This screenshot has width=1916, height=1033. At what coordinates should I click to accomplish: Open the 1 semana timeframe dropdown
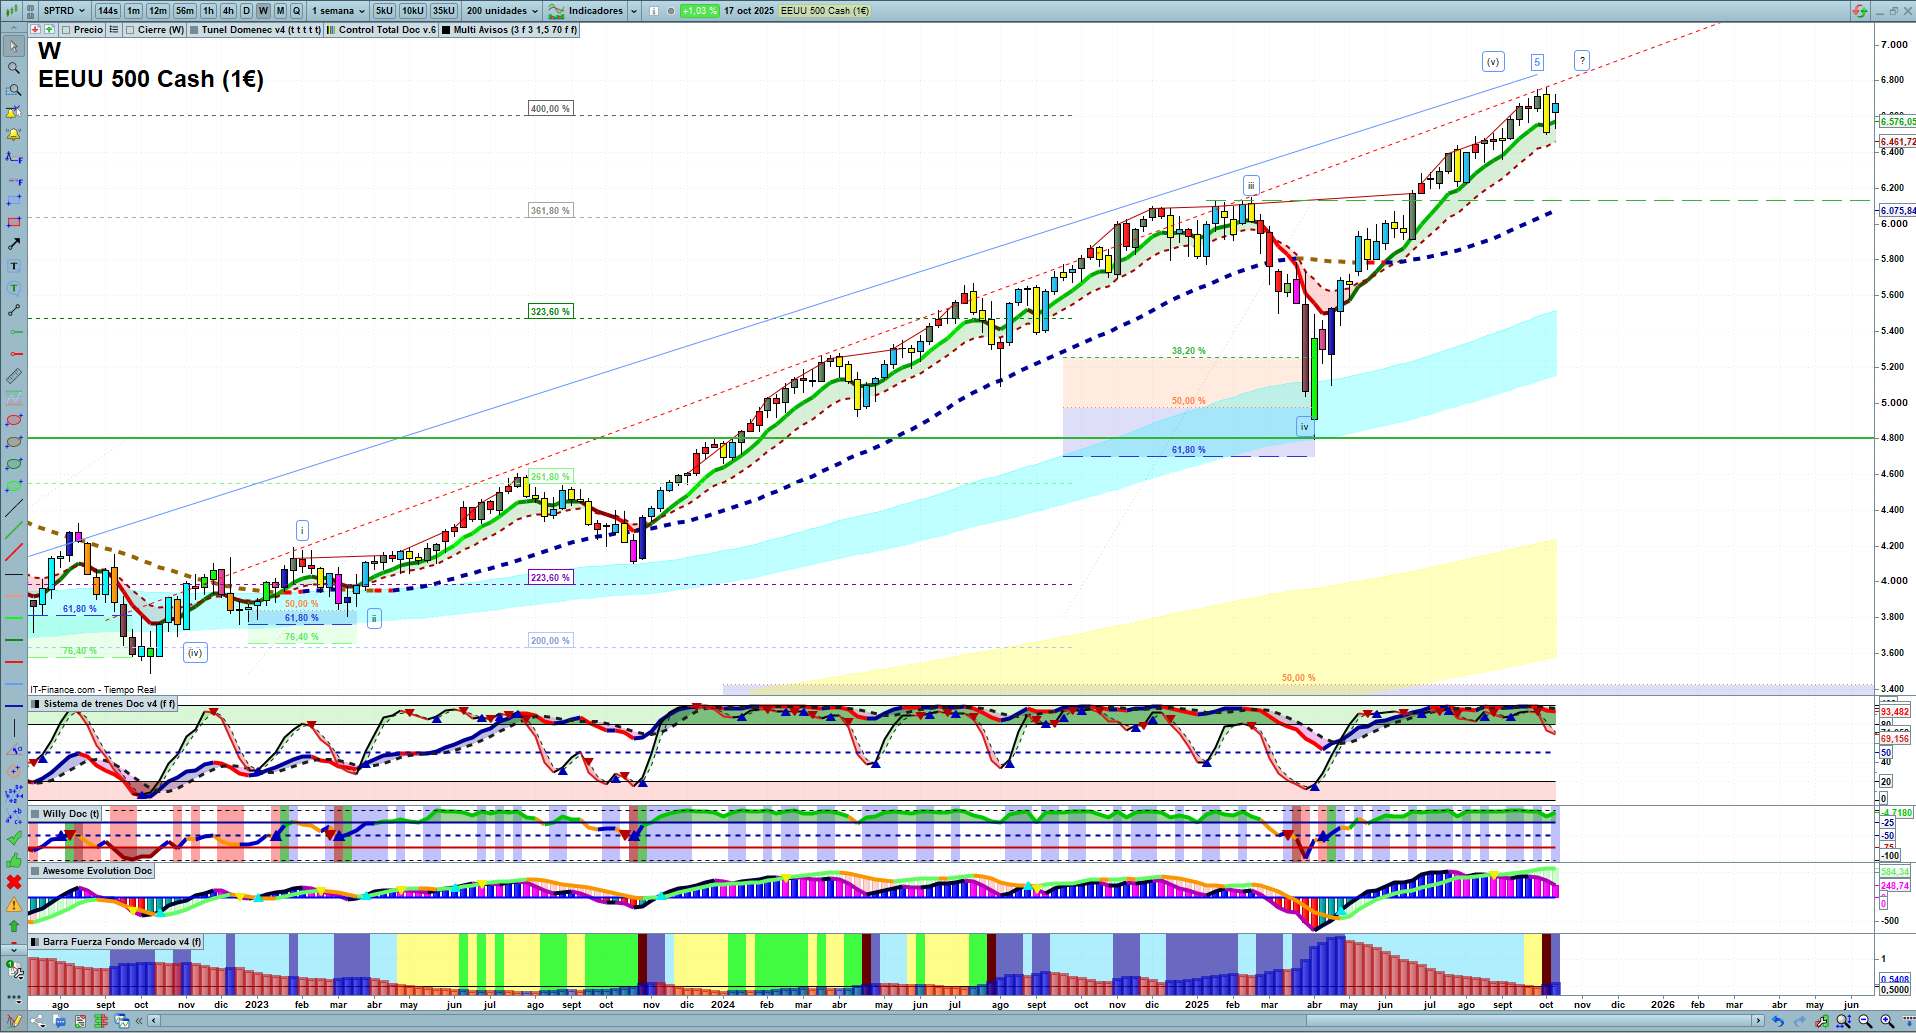[338, 11]
